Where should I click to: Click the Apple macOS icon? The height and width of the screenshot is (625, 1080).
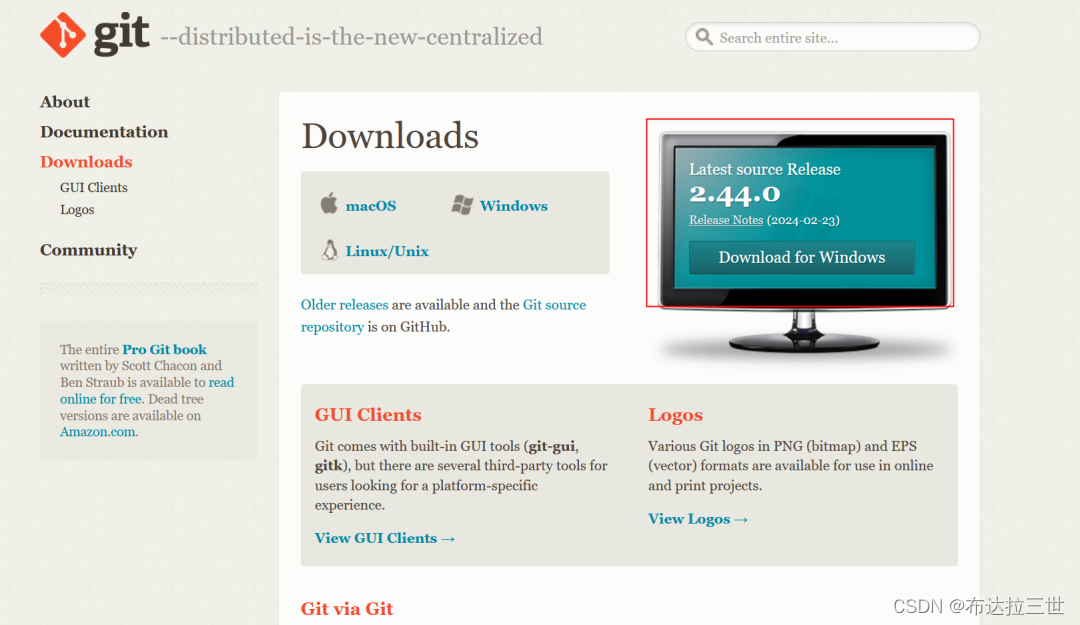329,203
